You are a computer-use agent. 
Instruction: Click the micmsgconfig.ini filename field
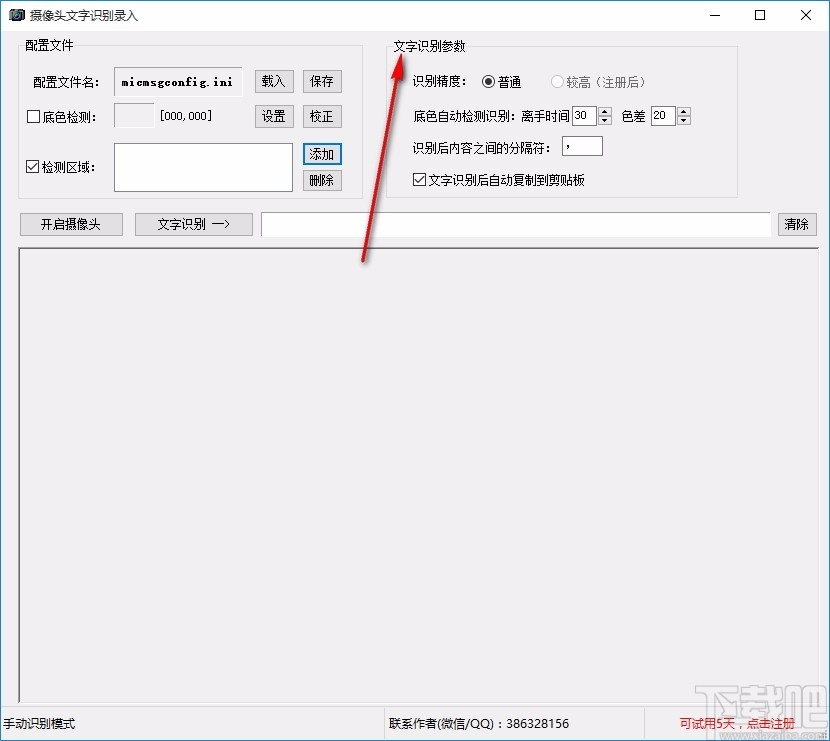pyautogui.click(x=177, y=81)
